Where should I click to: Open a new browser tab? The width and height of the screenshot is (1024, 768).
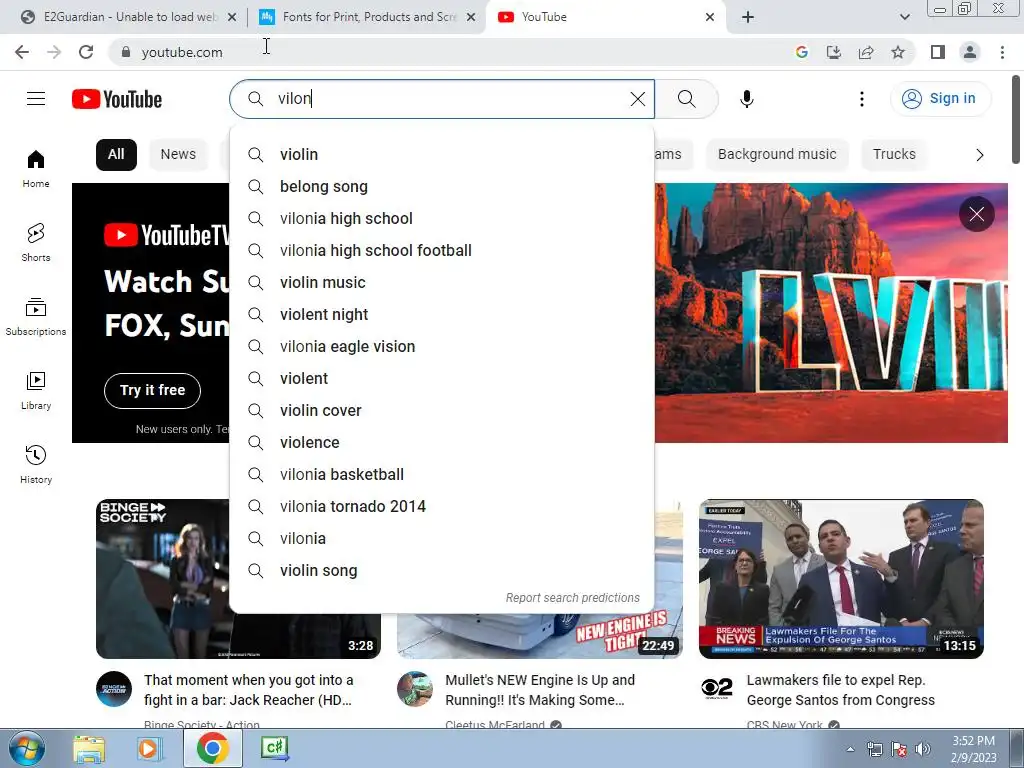[748, 17]
